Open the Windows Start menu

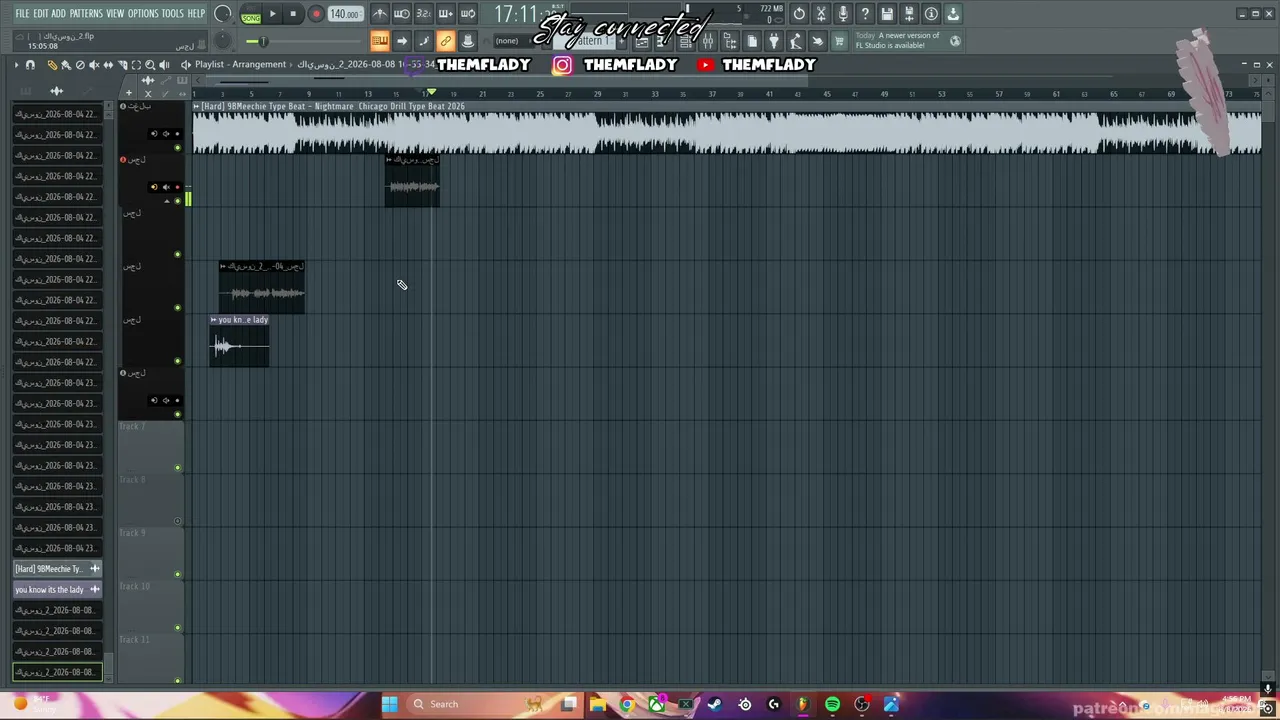tap(390, 704)
